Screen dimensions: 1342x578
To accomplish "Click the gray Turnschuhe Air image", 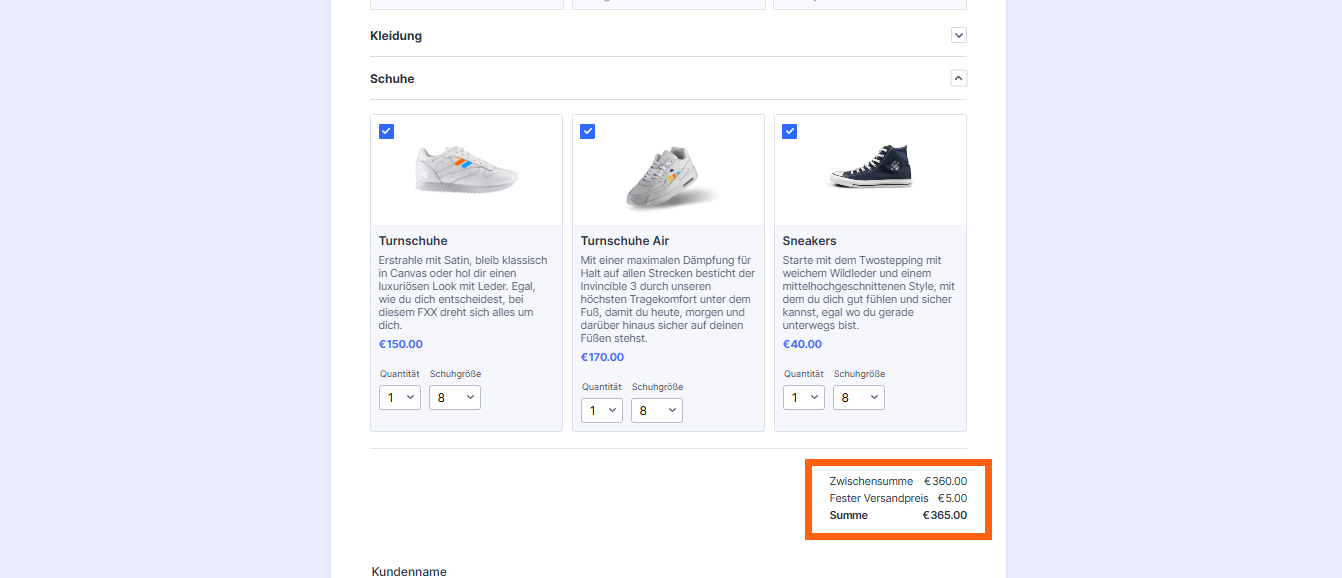I will click(668, 177).
